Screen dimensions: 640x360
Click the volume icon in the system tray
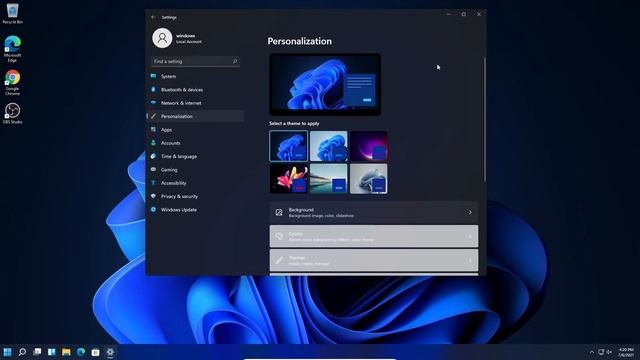pos(609,352)
